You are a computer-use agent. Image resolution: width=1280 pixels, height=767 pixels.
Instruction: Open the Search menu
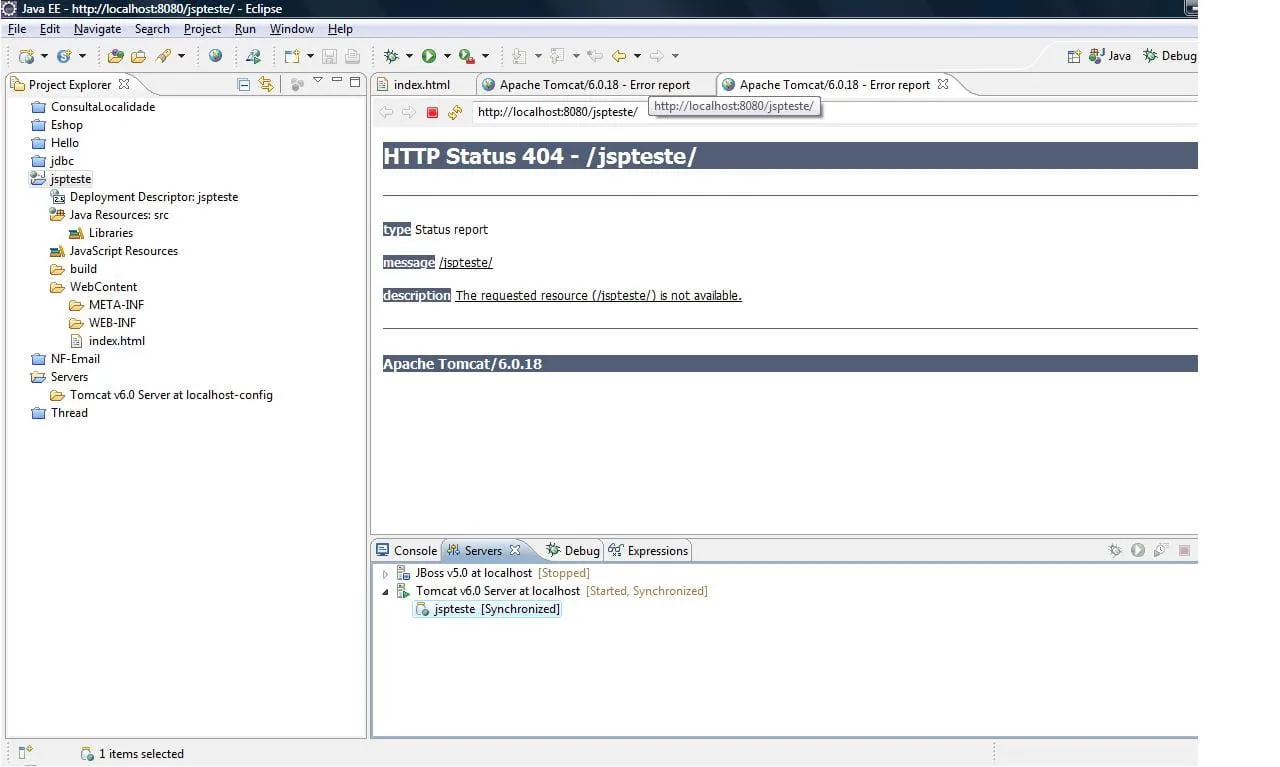coord(153,29)
